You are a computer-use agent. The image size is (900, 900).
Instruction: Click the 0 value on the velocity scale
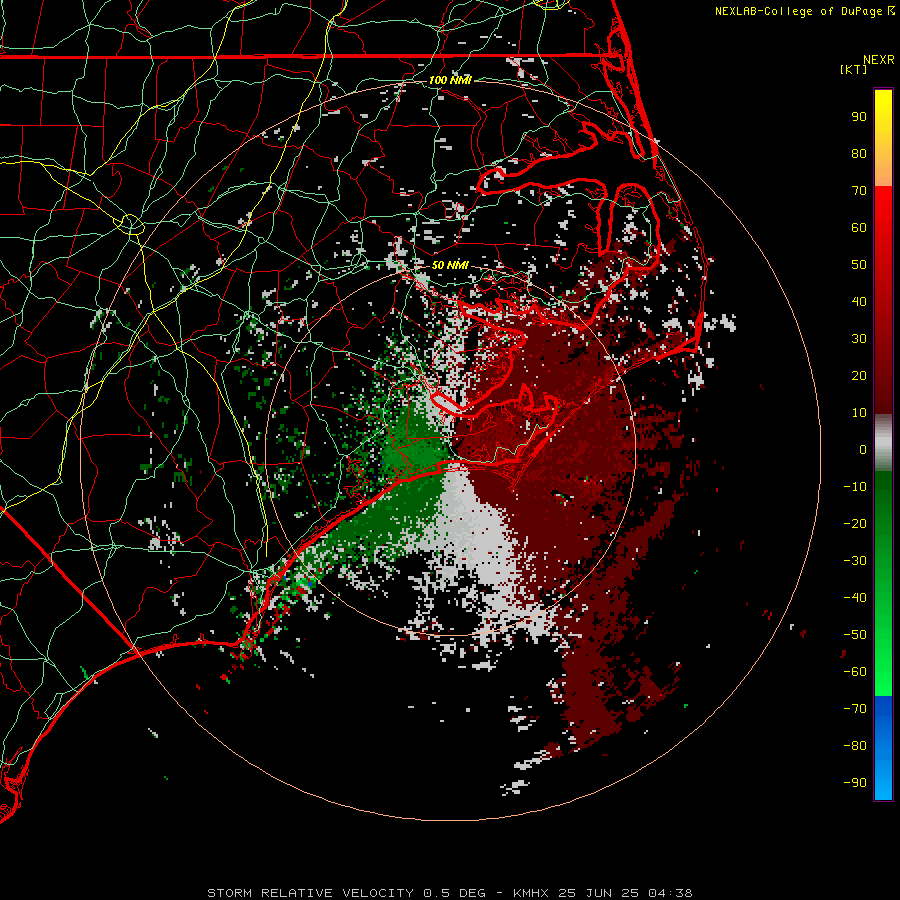coord(863,450)
